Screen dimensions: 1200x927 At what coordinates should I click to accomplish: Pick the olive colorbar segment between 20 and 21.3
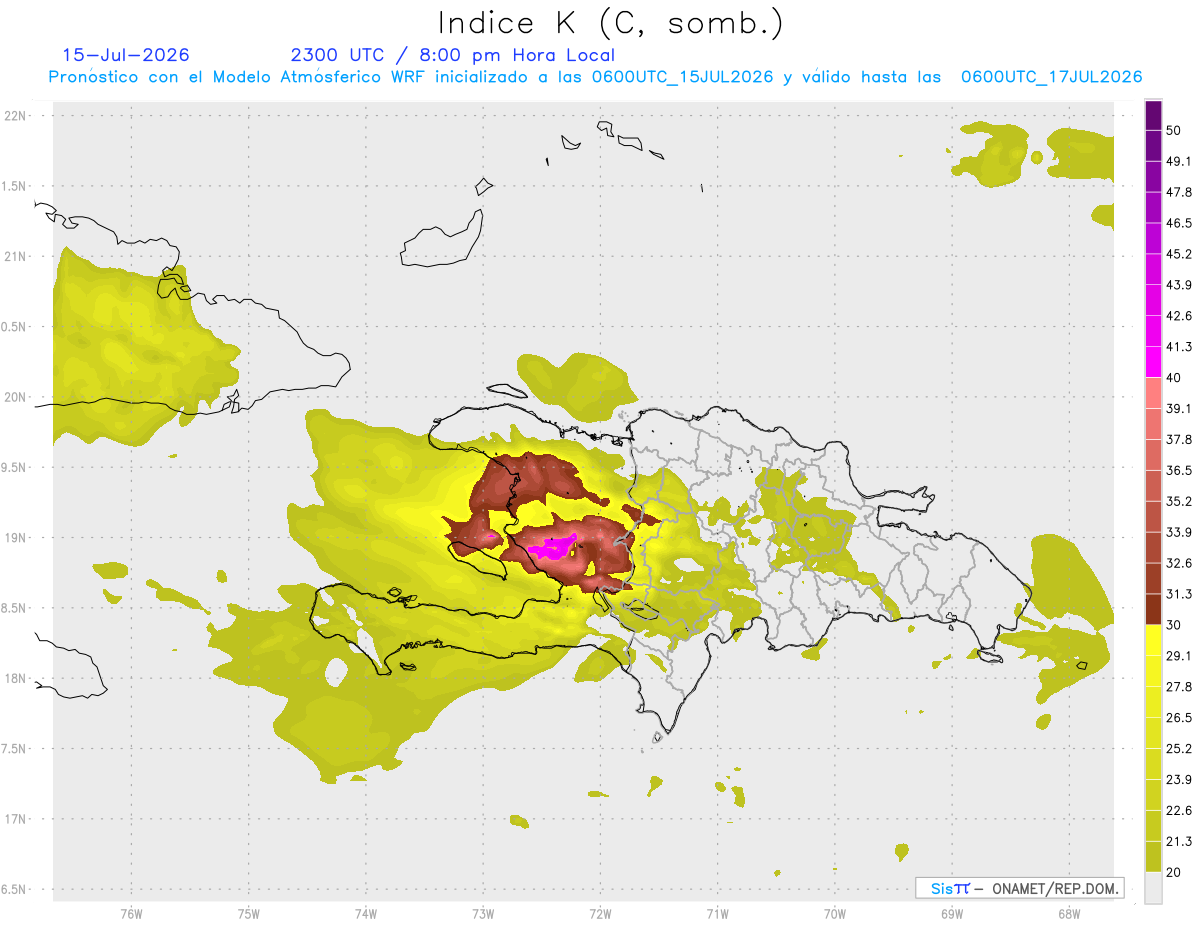pyautogui.click(x=1153, y=856)
